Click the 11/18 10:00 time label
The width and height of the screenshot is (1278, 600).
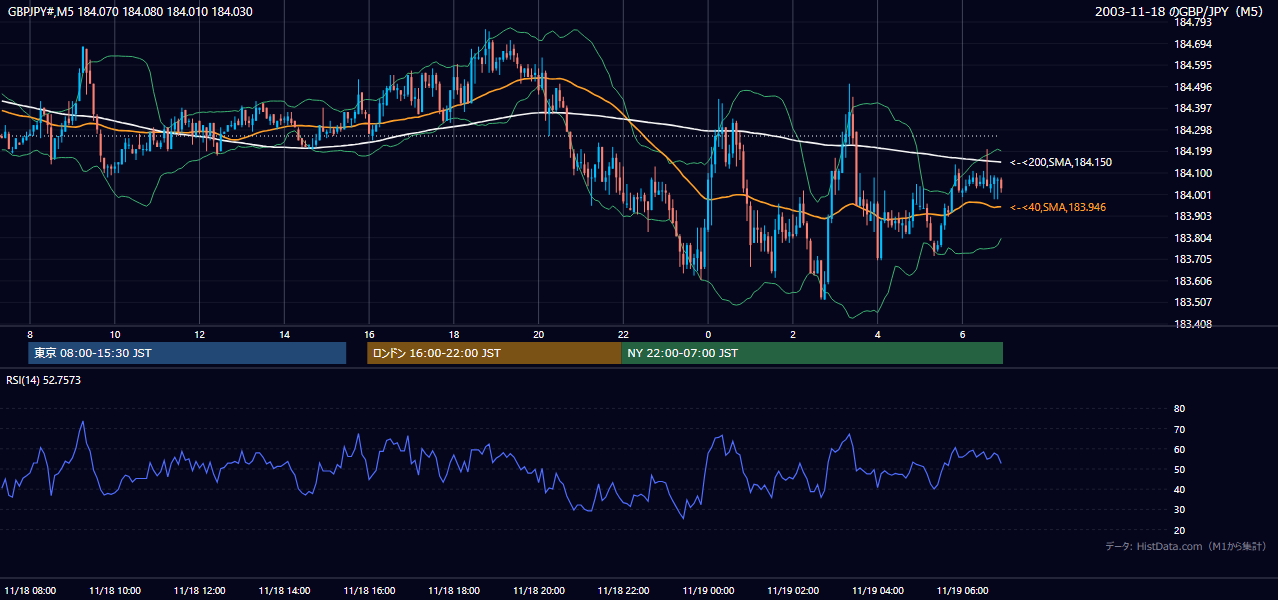click(115, 590)
